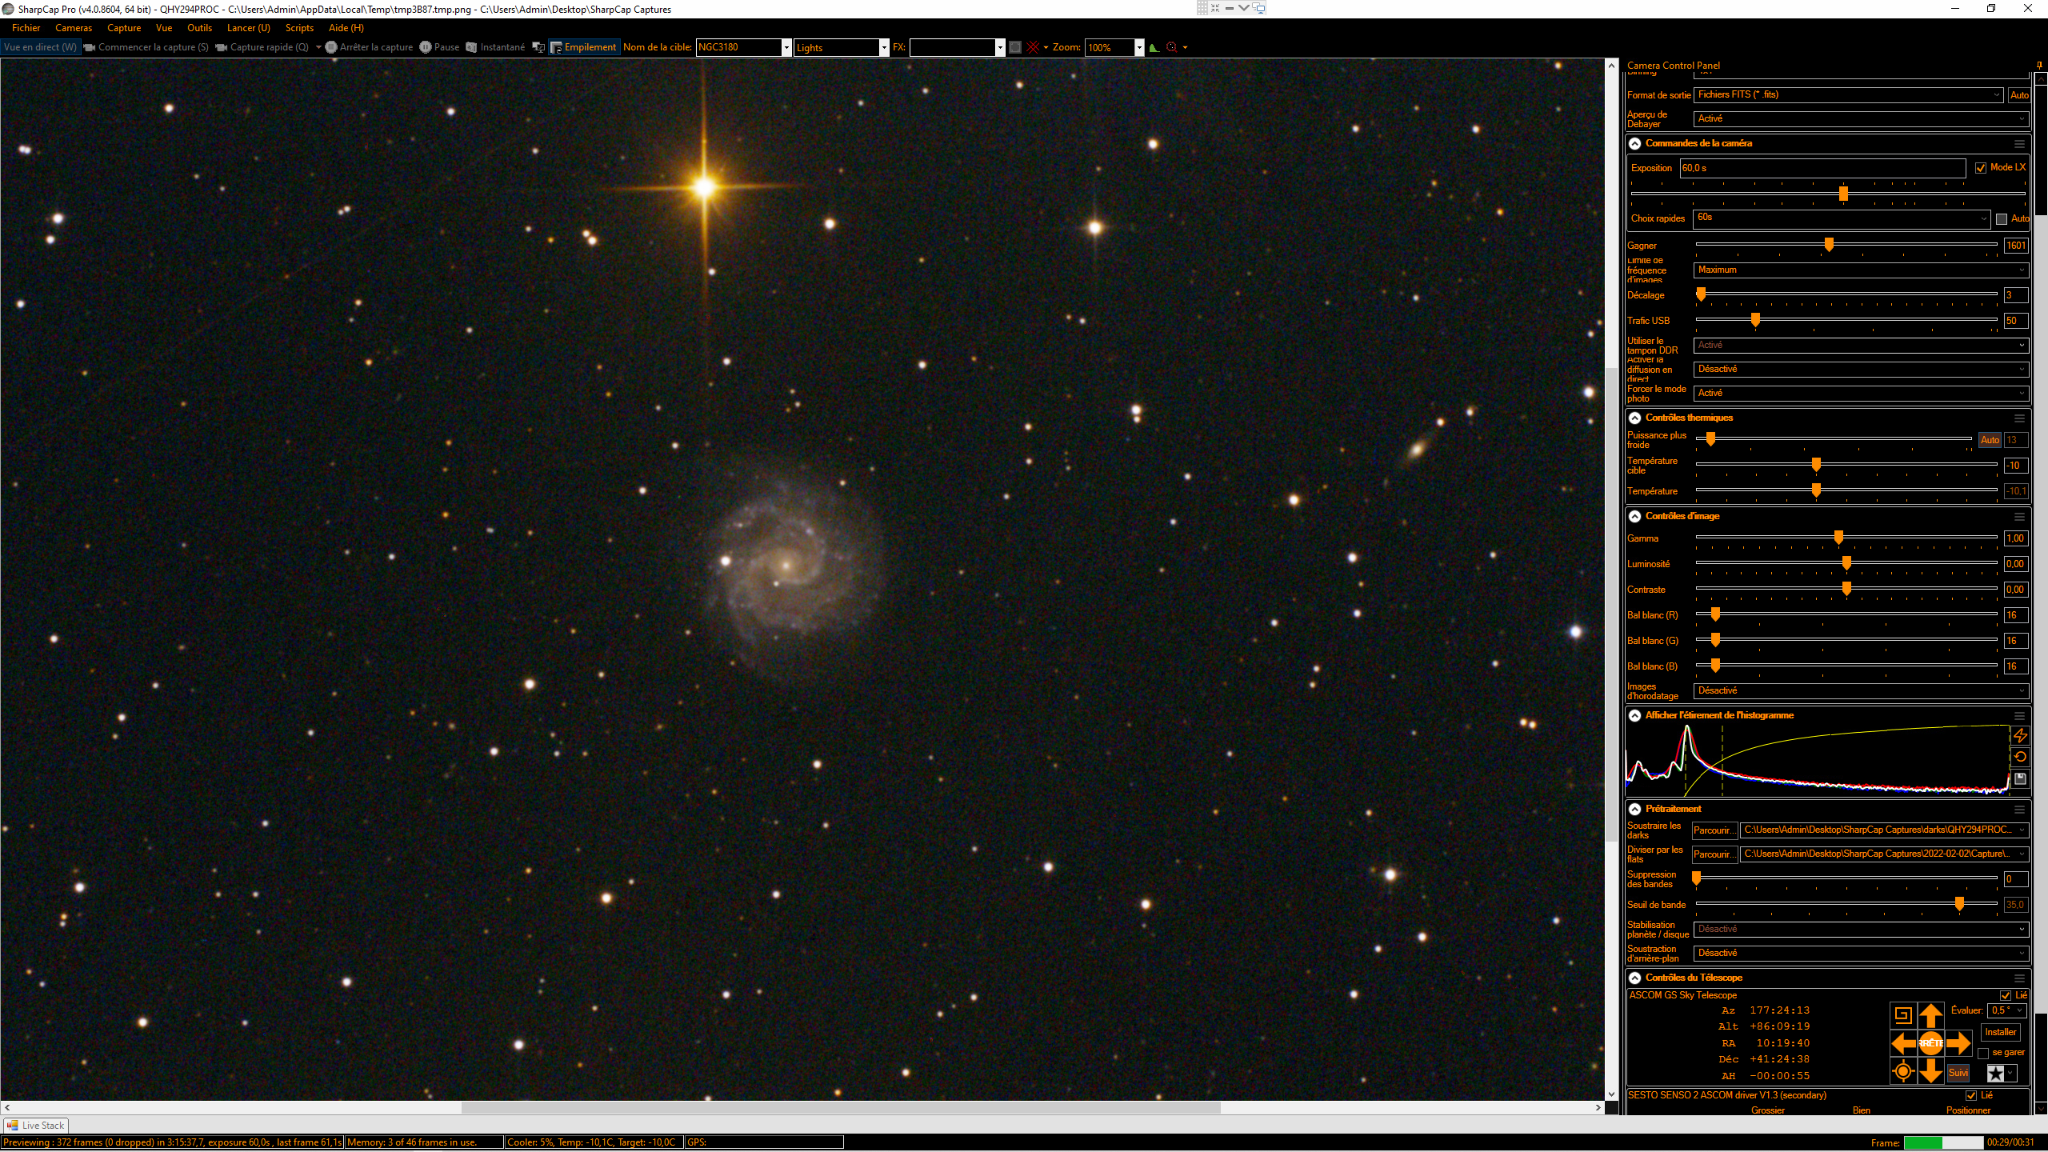Click the Installer button in telescope controls
Screen dimensions: 2048x1152
click(2000, 1033)
